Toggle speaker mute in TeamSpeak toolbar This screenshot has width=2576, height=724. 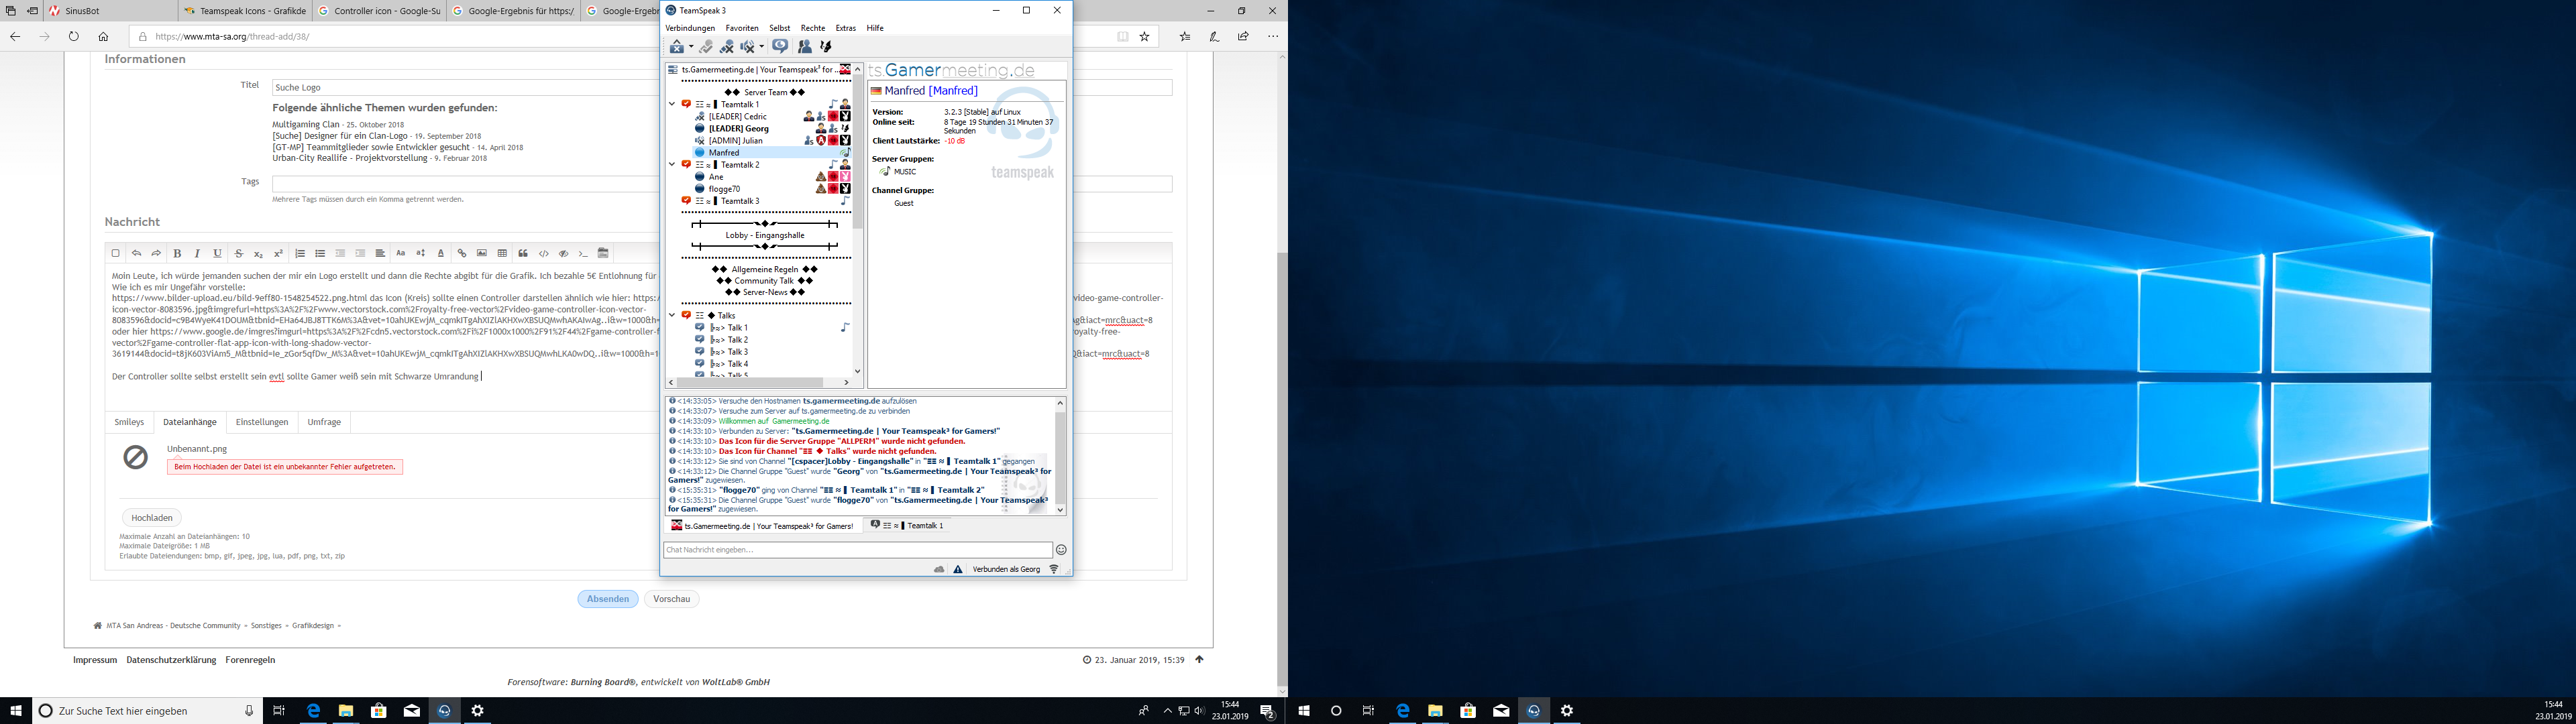pos(747,47)
